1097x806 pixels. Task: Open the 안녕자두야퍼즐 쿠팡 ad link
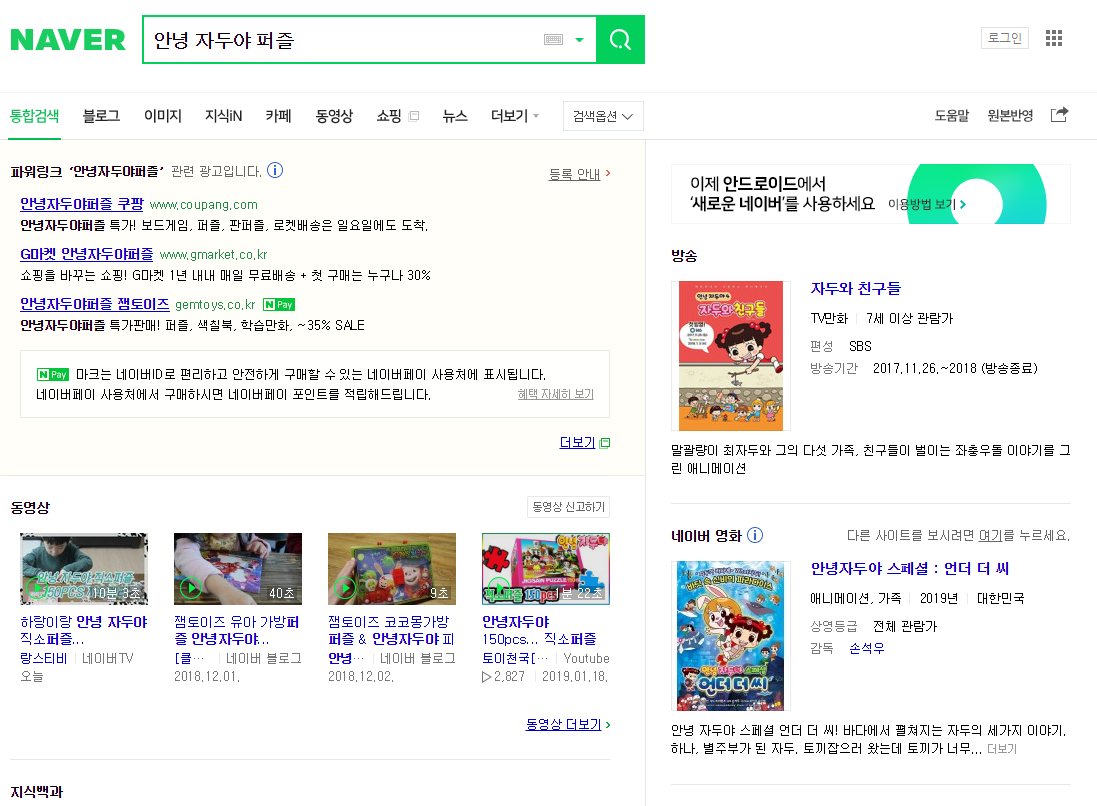pyautogui.click(x=82, y=204)
